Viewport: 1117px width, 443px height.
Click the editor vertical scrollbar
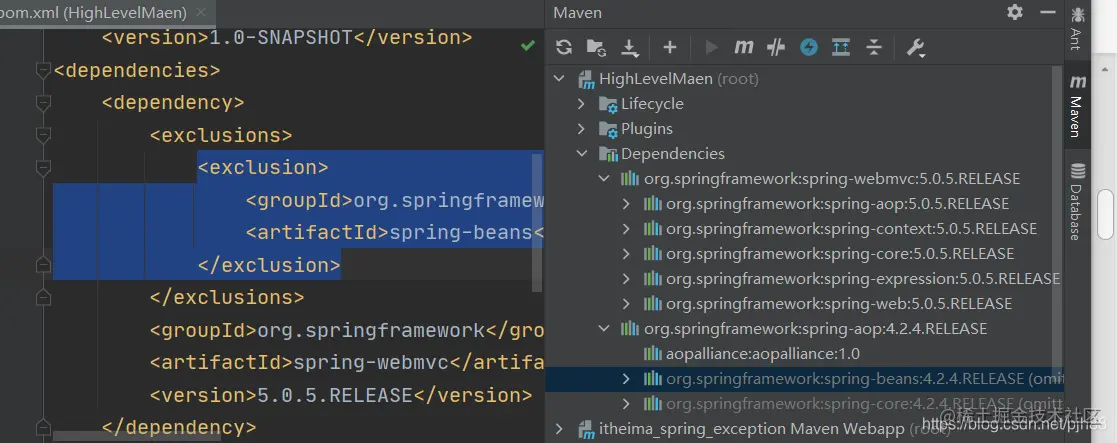(537, 222)
